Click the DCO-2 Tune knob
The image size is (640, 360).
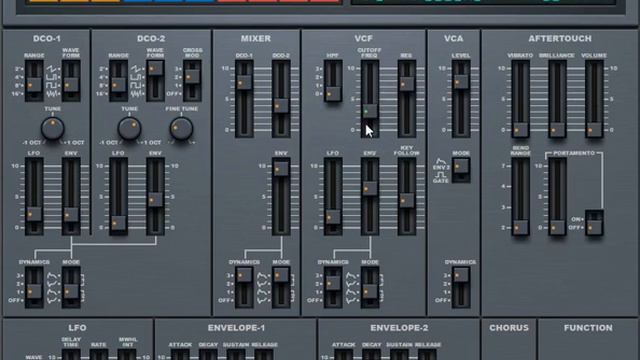click(129, 128)
